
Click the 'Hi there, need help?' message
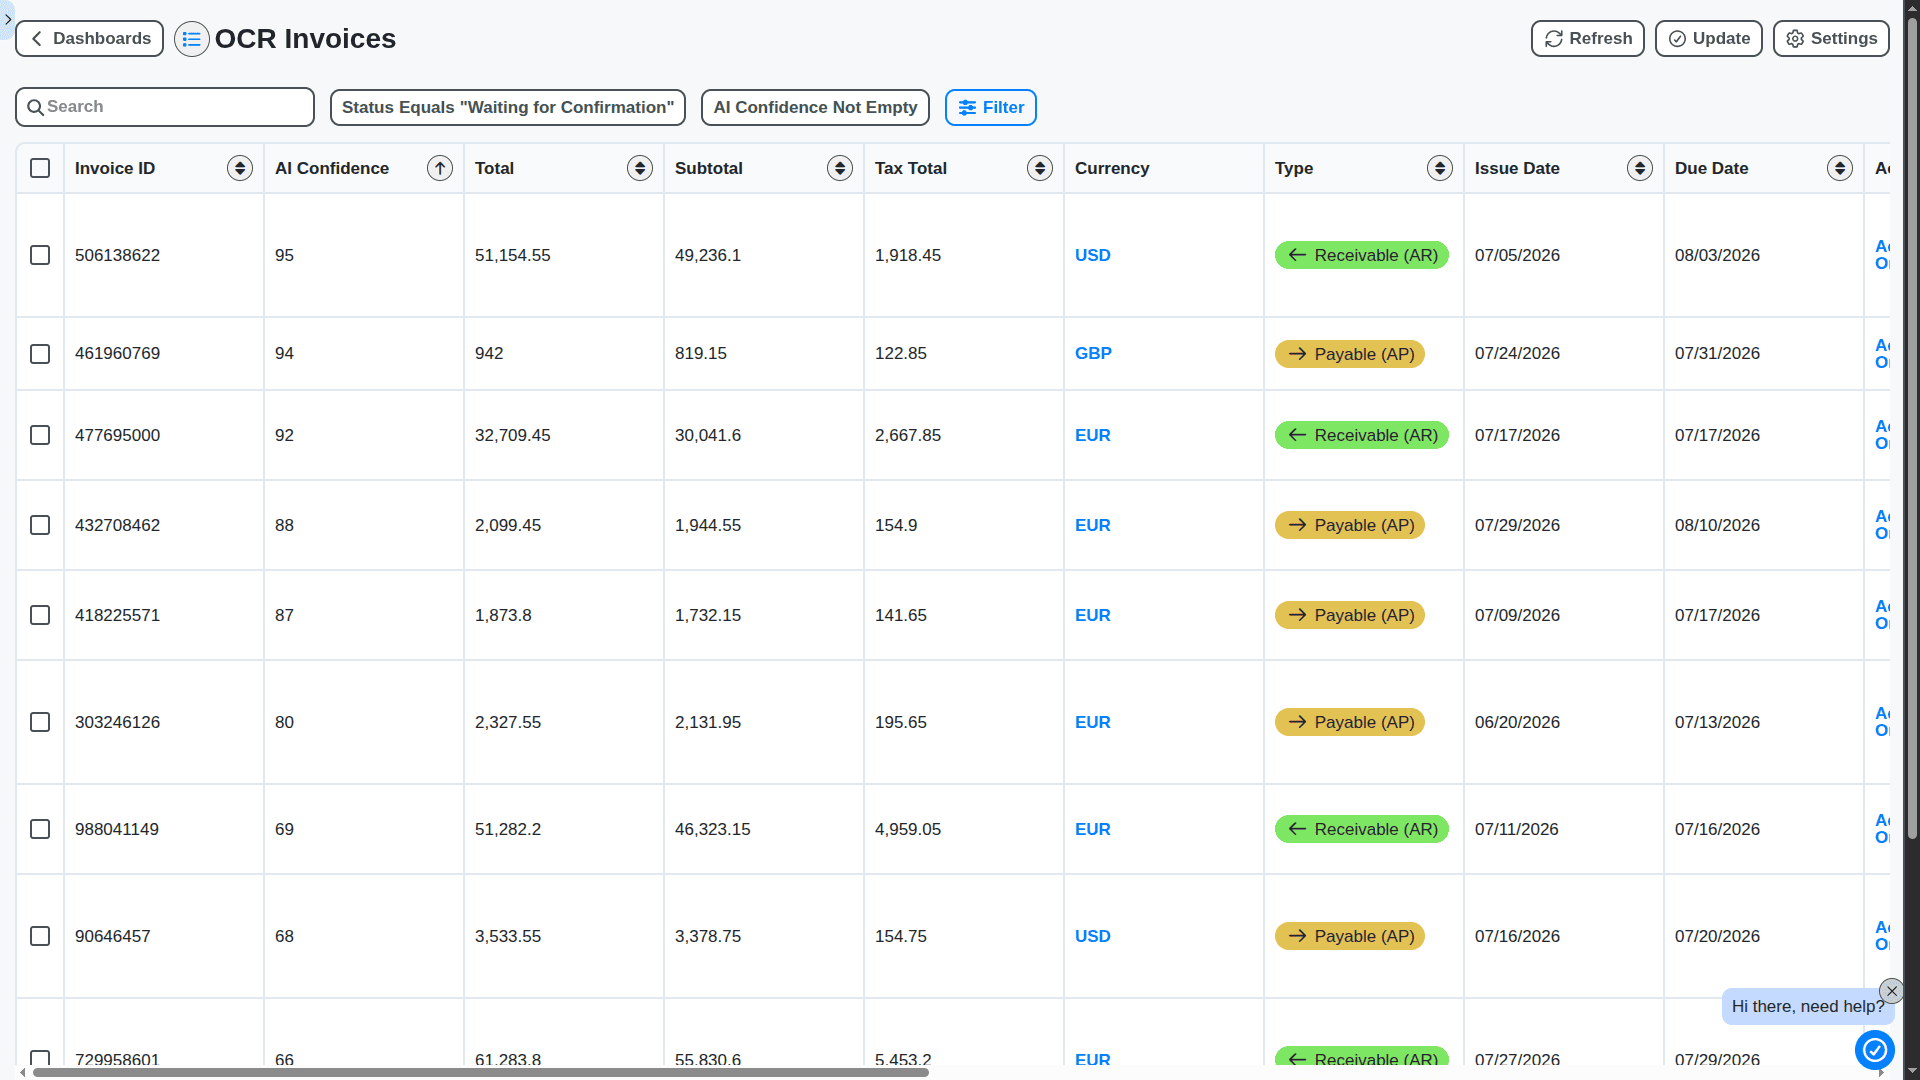[1807, 1007]
